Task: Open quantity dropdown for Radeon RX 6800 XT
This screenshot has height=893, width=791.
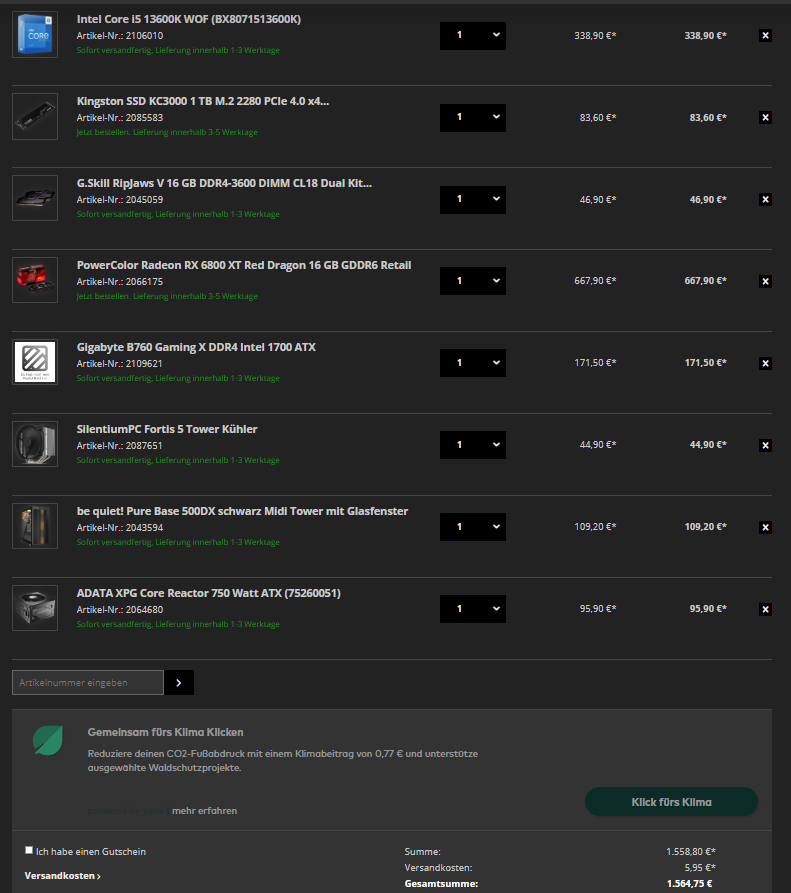Action: click(473, 281)
